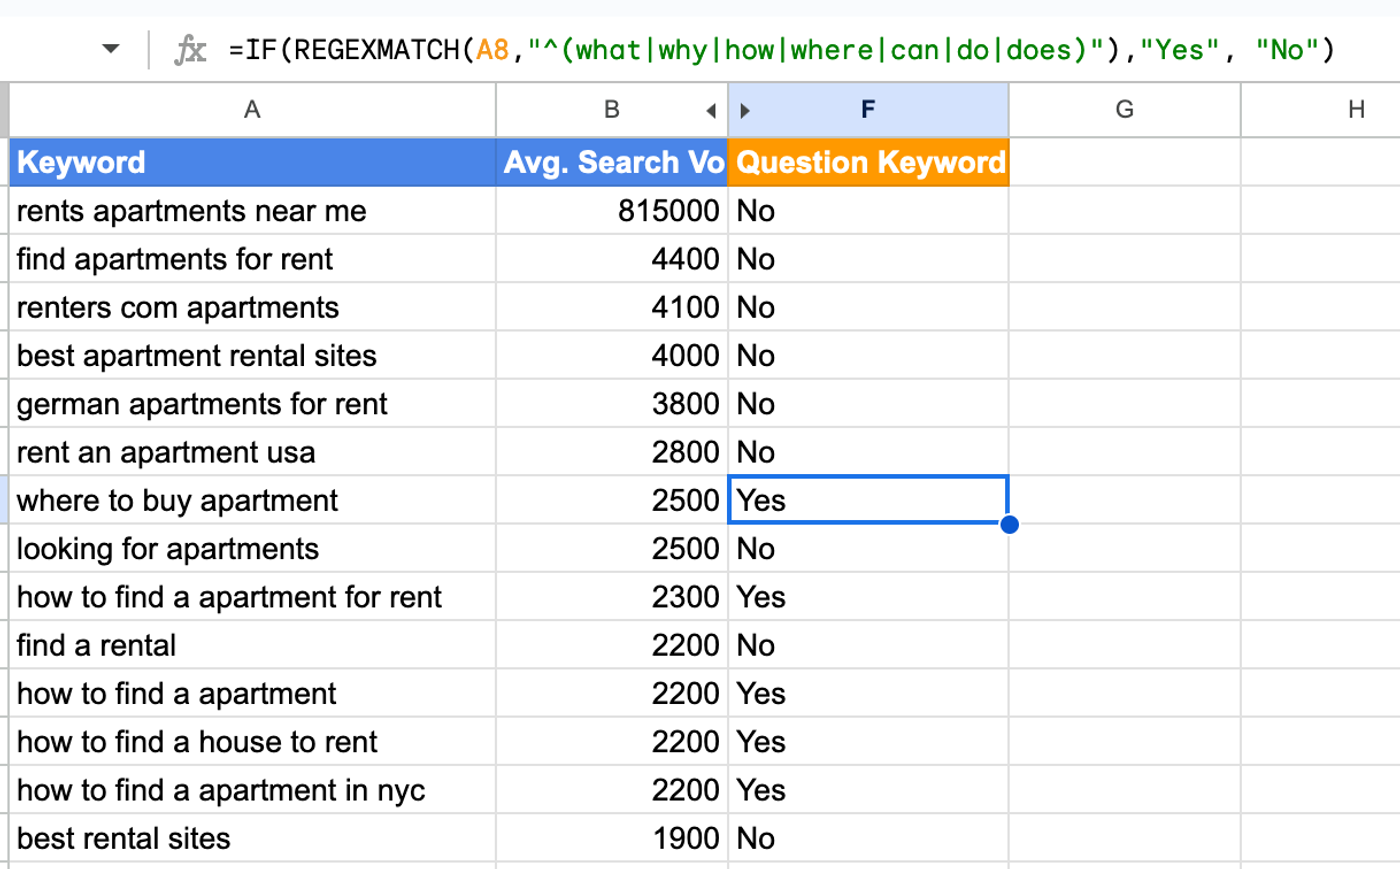Click the left-pointing hidden-columns arrow on column B
The width and height of the screenshot is (1400, 869).
[x=711, y=110]
